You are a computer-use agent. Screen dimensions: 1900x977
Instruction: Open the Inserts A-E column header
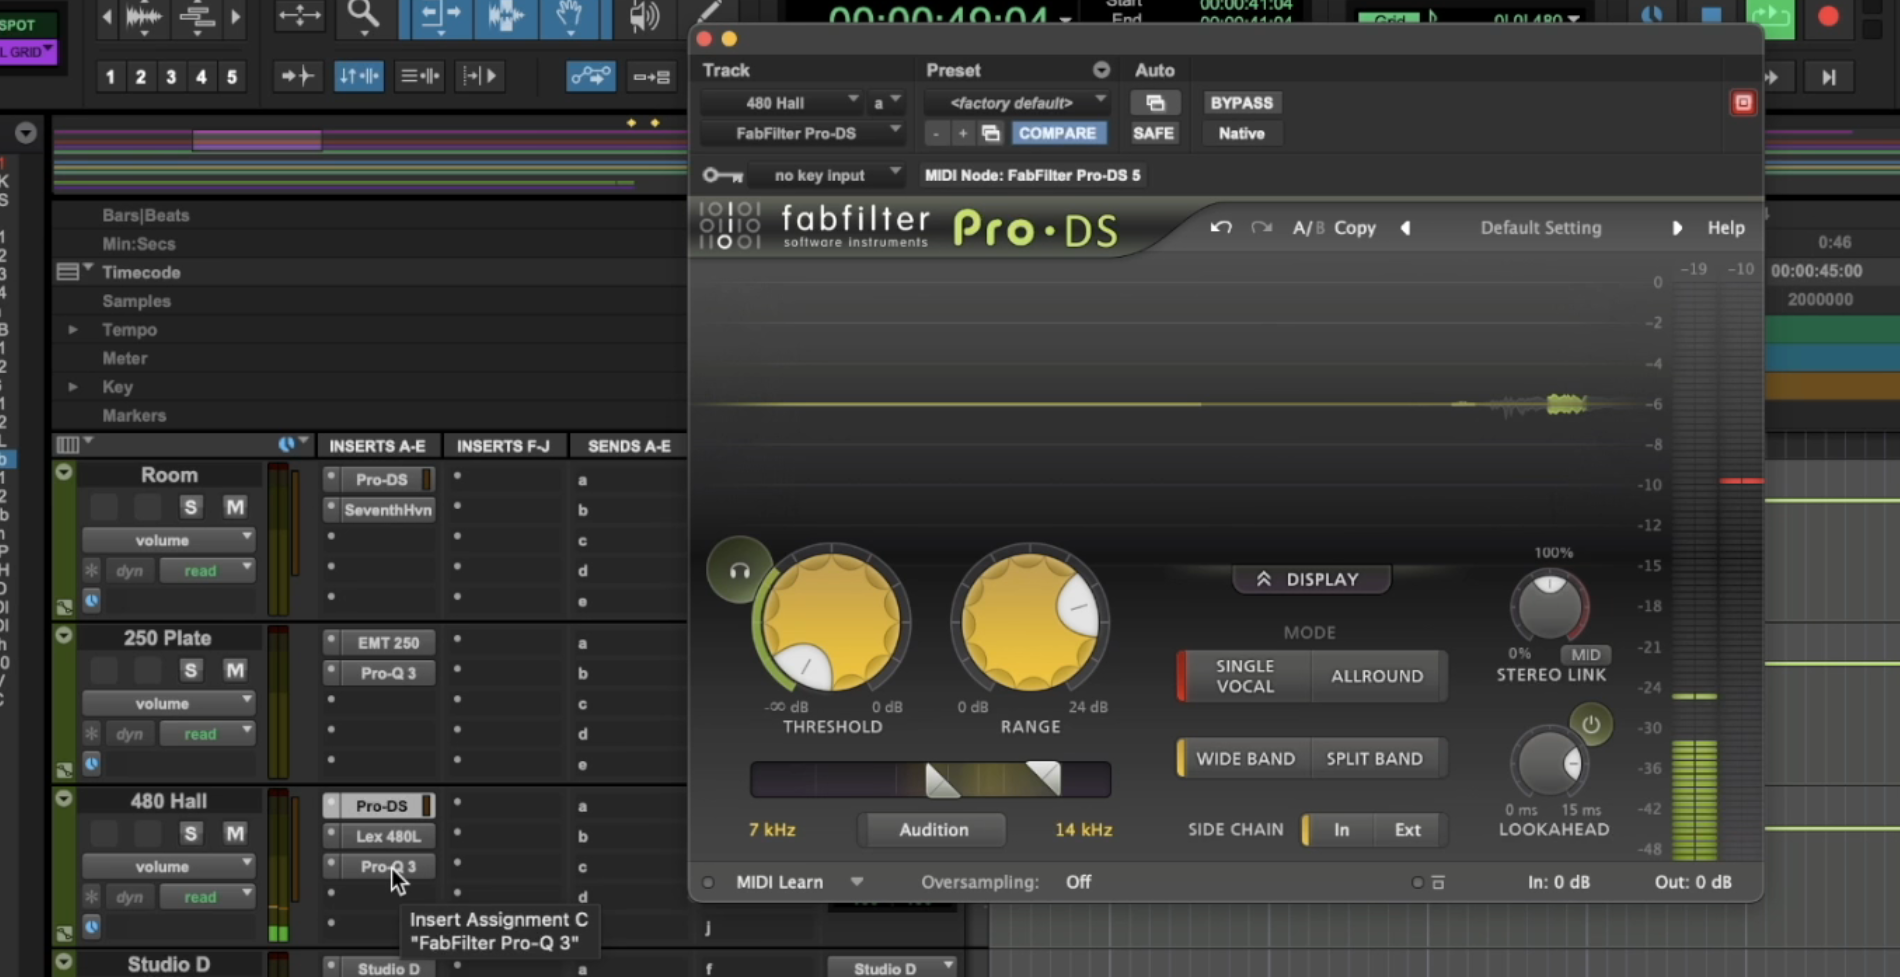pyautogui.click(x=377, y=446)
